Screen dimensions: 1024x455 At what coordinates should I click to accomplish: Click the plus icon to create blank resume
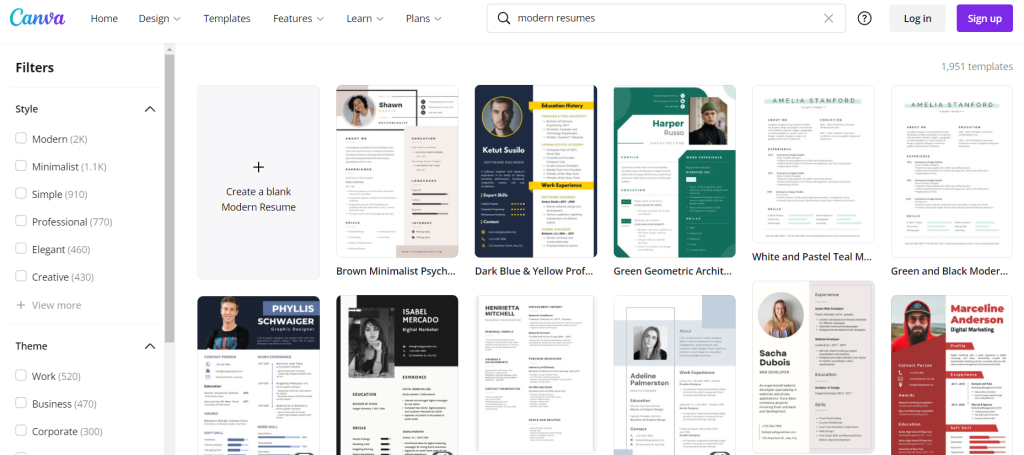[258, 167]
